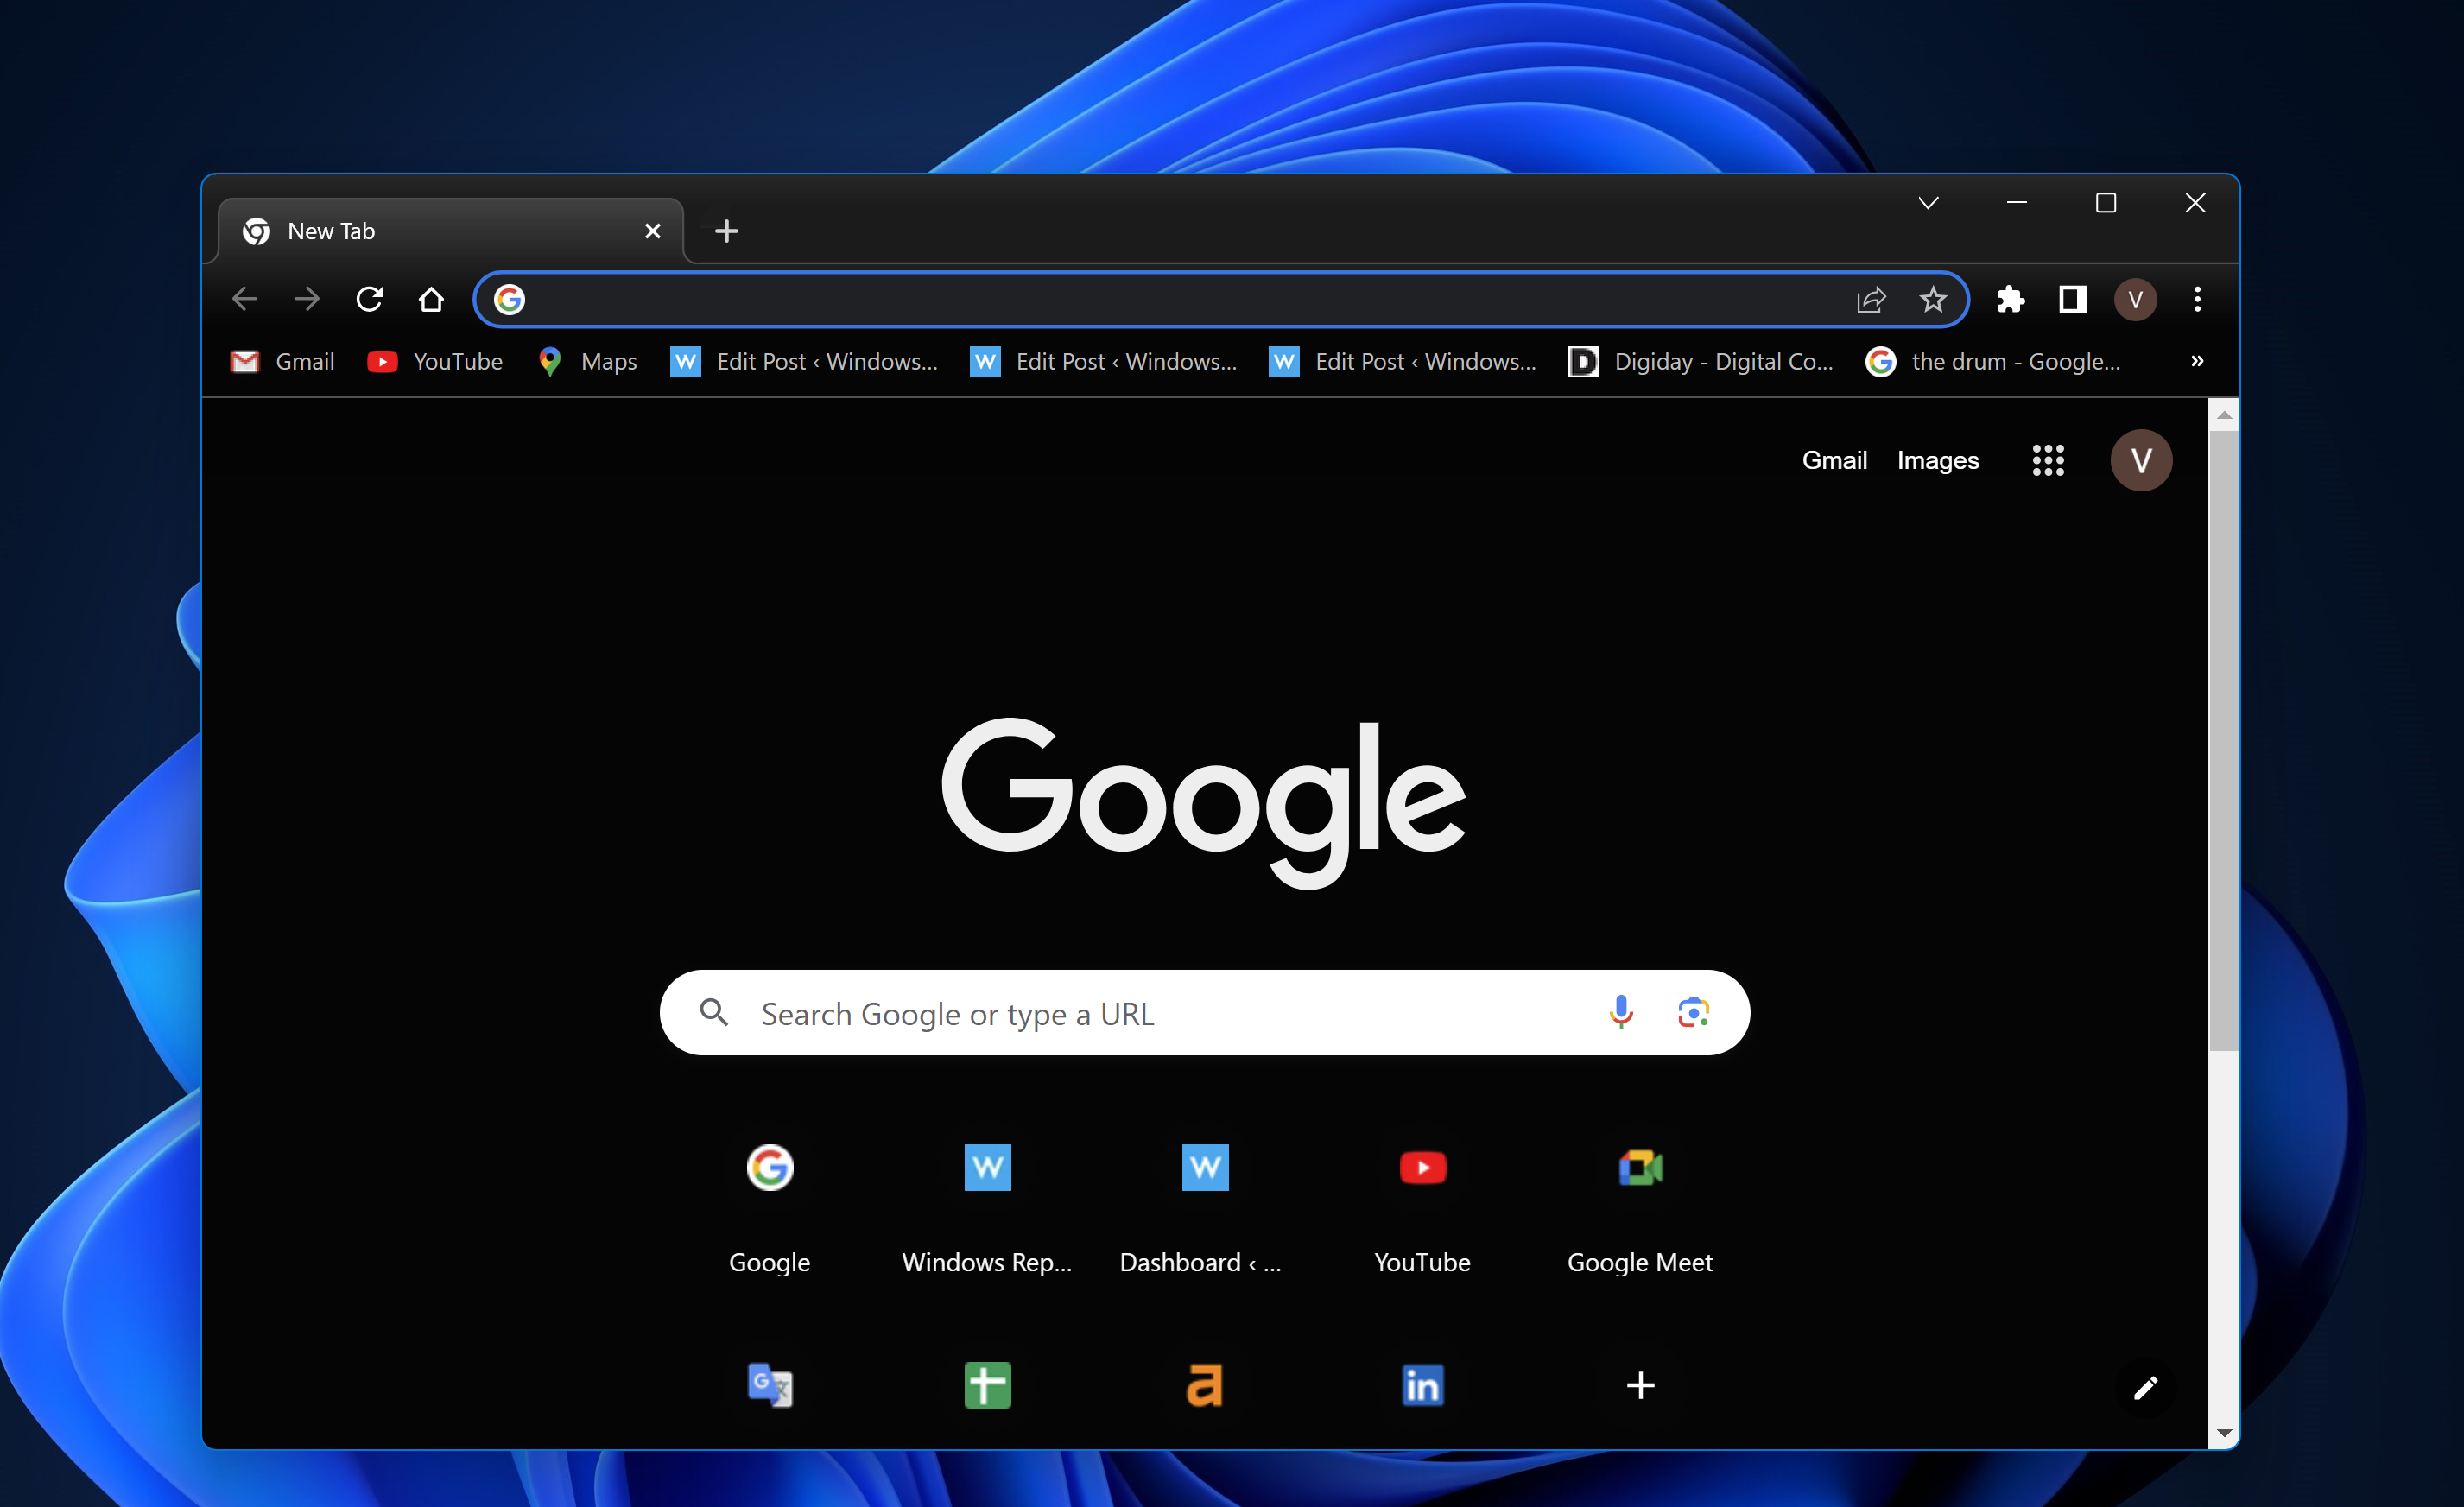Open the second Edit Post ‹ Windows bookmark
2464x1507 pixels.
(x=1103, y=361)
